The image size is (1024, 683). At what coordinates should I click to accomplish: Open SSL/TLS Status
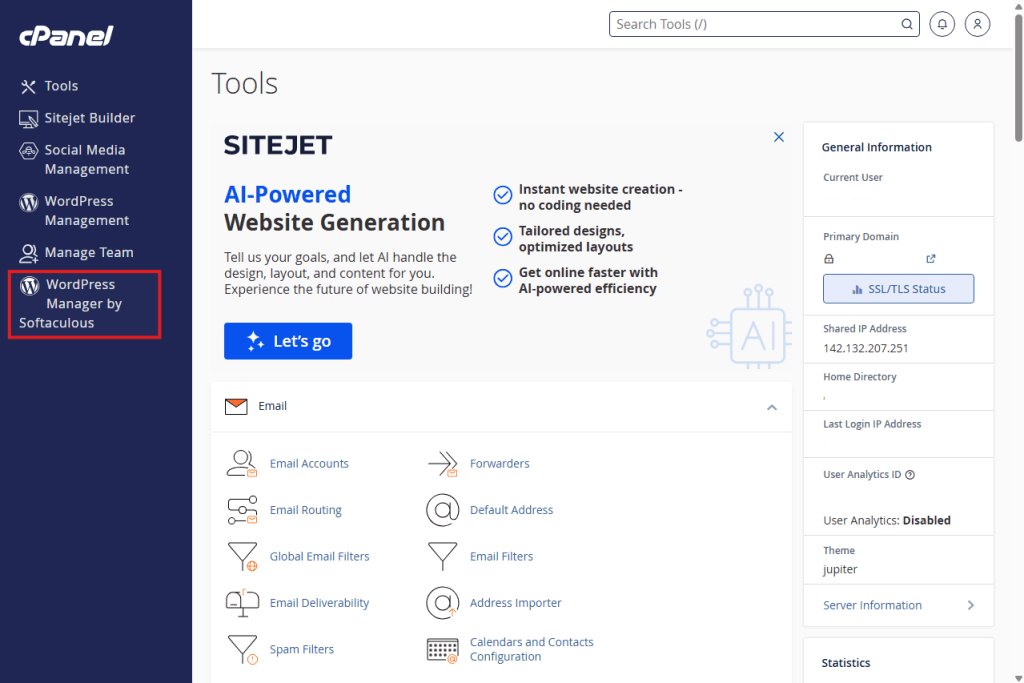coord(897,288)
